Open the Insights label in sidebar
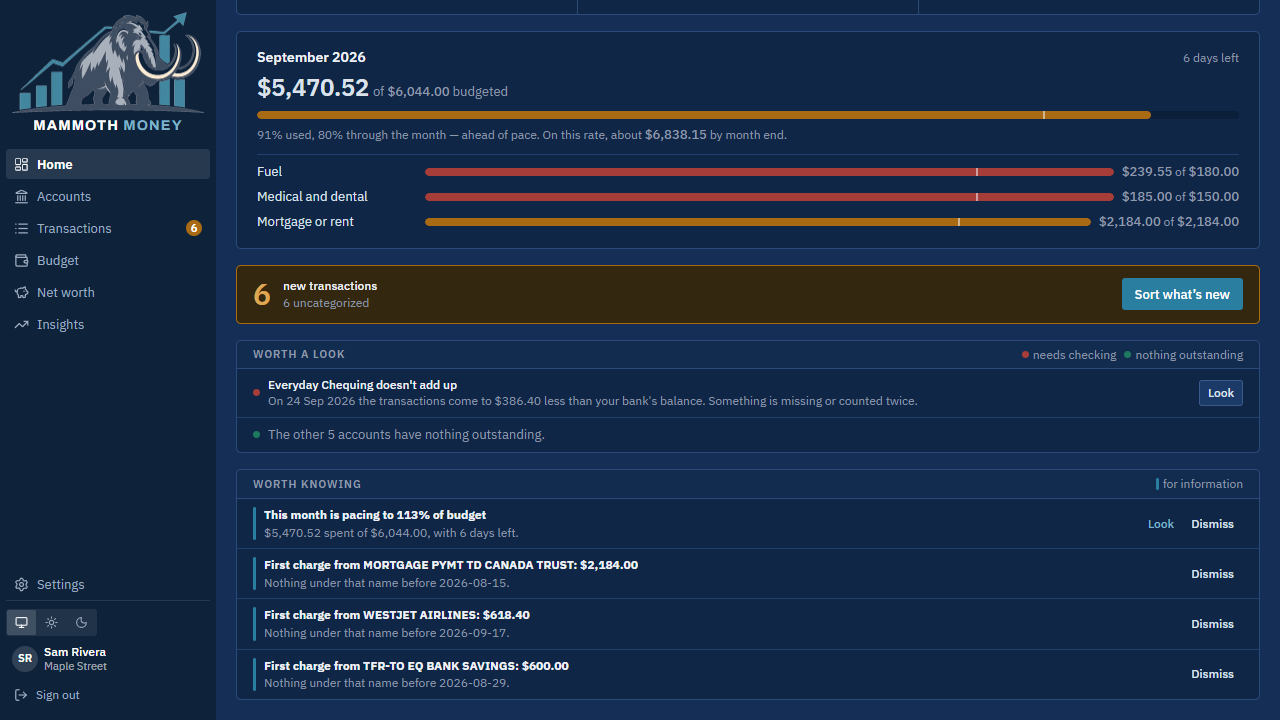The width and height of the screenshot is (1280, 720). (x=60, y=324)
